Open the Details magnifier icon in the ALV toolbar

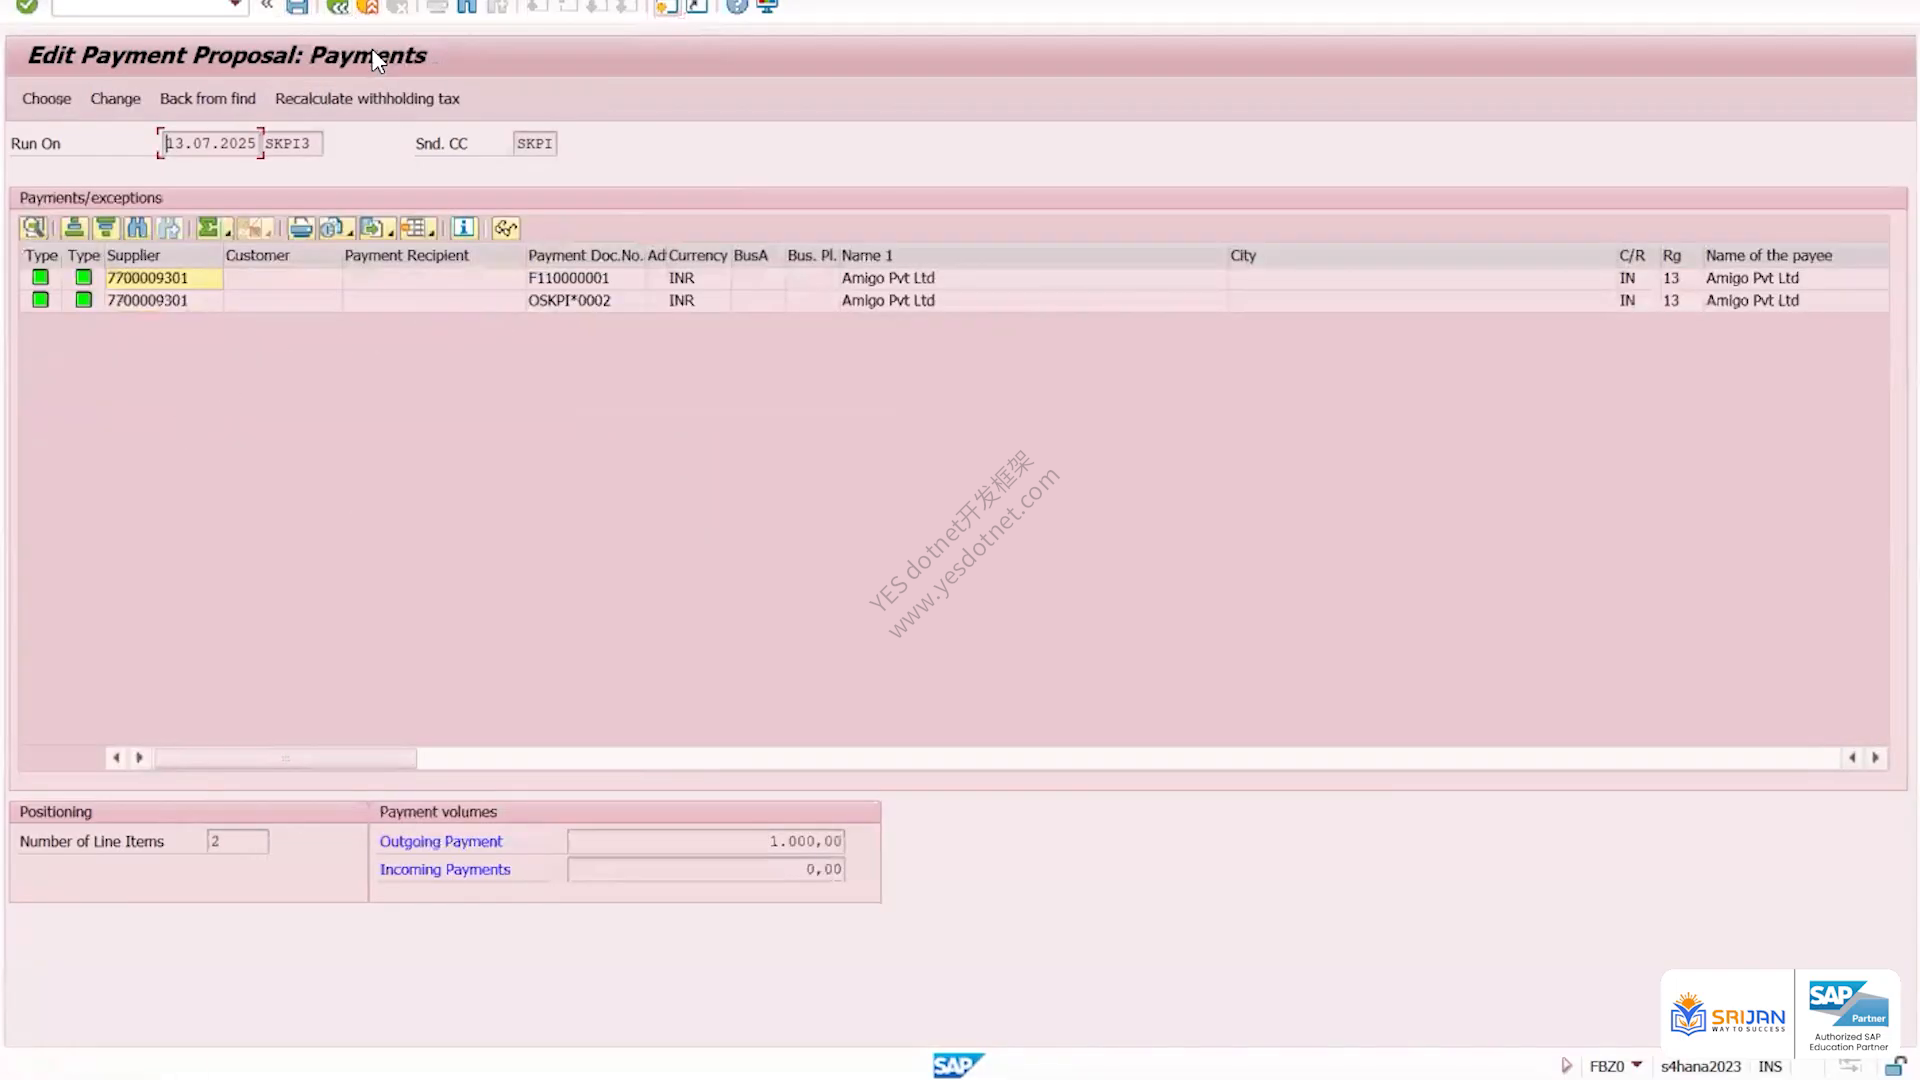33,228
